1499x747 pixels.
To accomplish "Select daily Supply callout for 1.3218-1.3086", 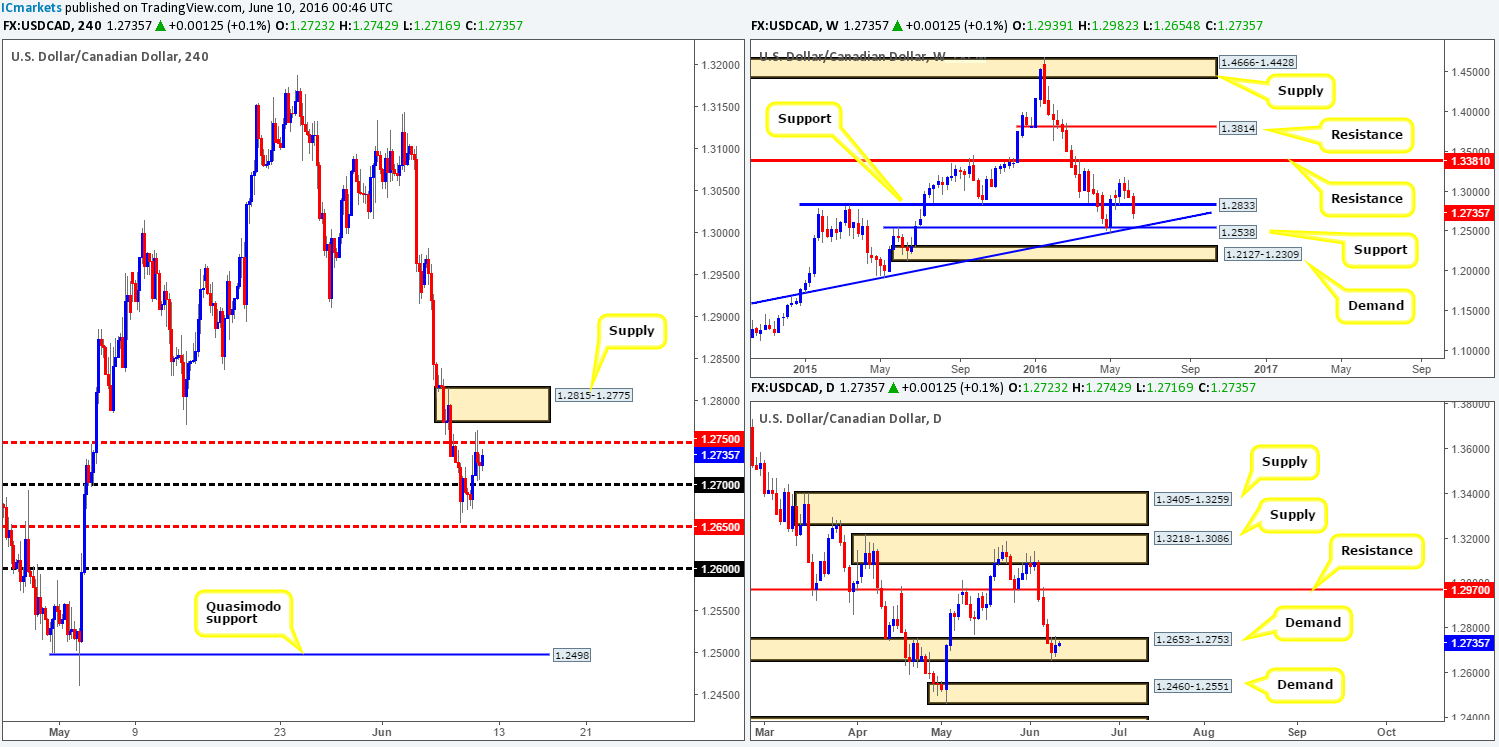I will coord(1292,515).
